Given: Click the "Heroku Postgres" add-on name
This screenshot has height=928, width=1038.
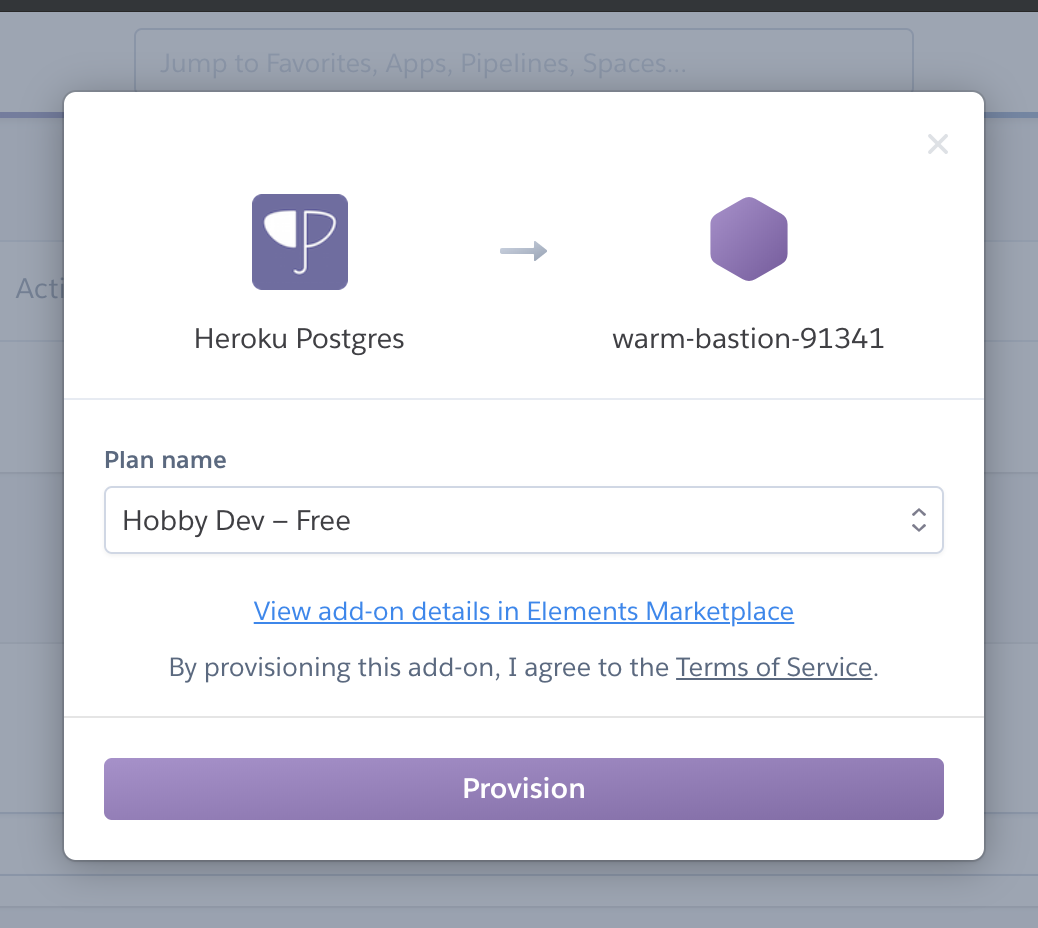Looking at the screenshot, I should [299, 339].
